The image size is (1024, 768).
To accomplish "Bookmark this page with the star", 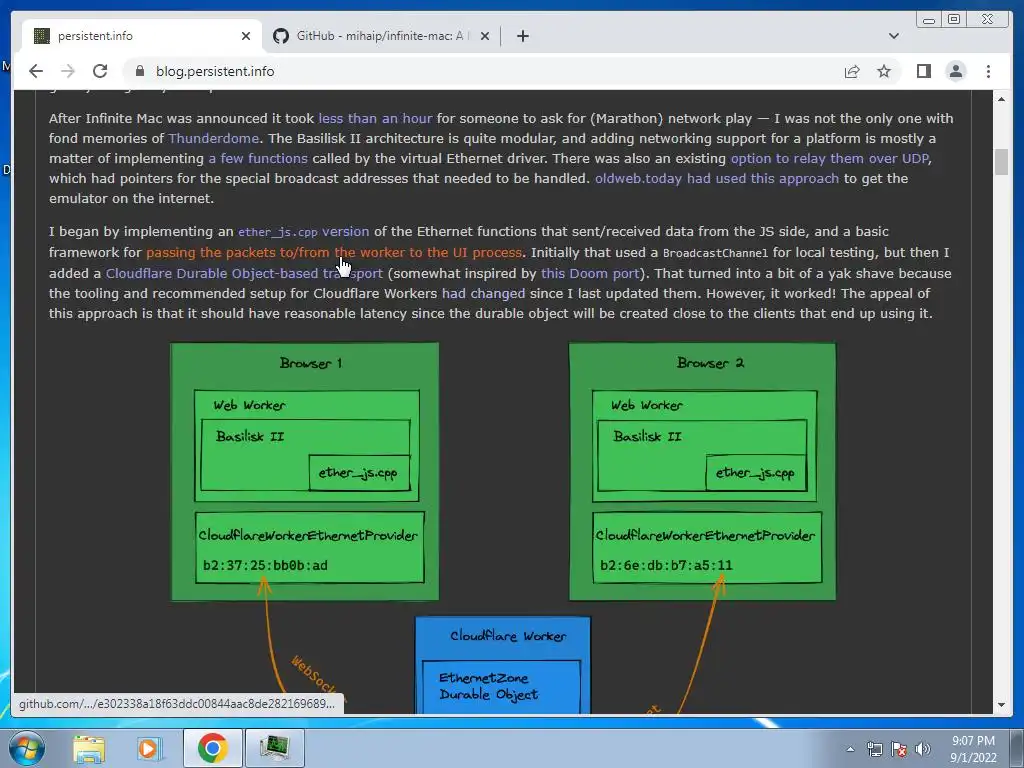I will coord(884,71).
